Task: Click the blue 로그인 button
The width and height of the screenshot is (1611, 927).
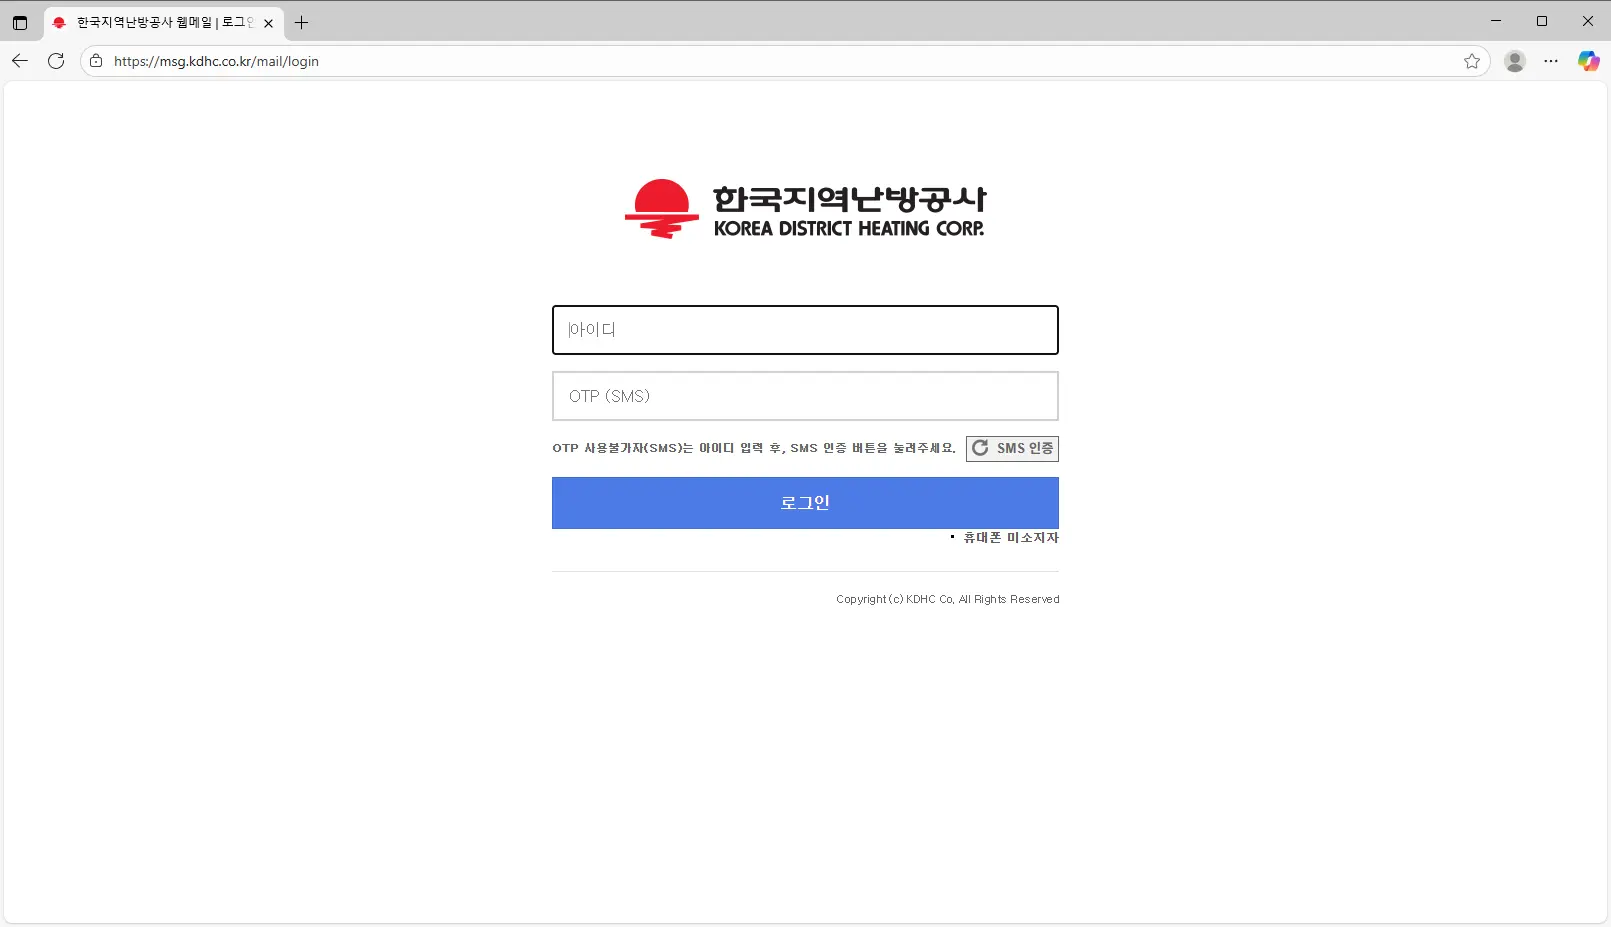Action: (x=804, y=503)
